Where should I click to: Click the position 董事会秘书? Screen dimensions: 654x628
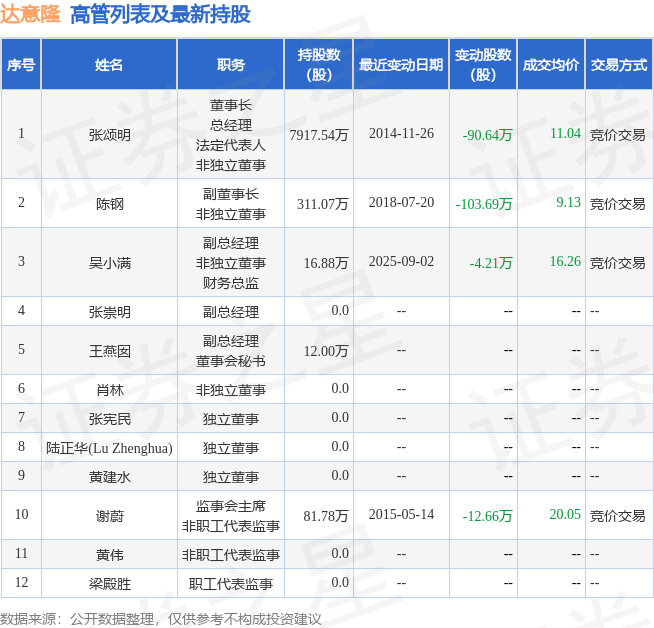pyautogui.click(x=231, y=361)
